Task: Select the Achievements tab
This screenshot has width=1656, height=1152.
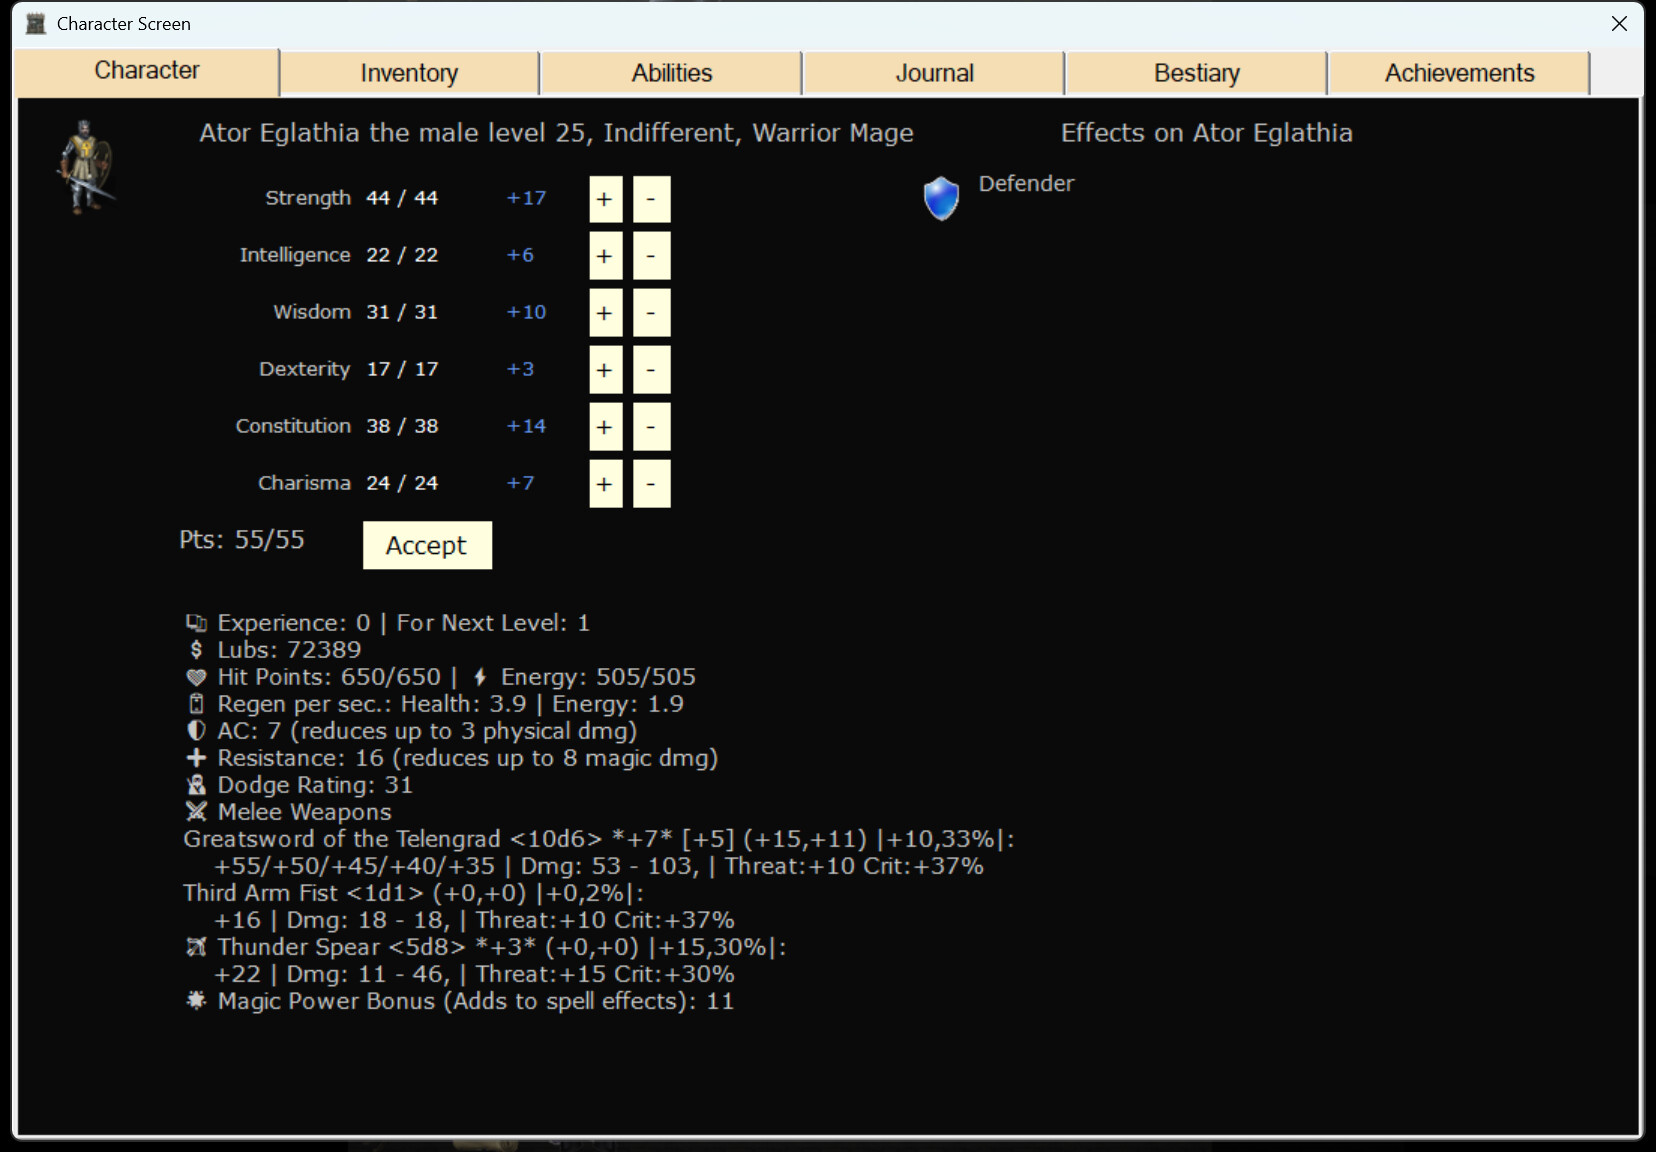Action: [1459, 72]
